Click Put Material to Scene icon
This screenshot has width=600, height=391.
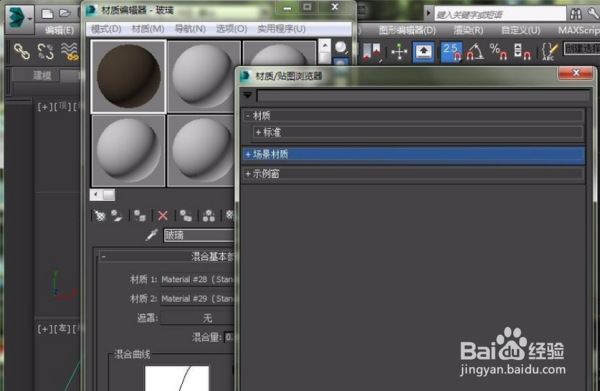117,216
